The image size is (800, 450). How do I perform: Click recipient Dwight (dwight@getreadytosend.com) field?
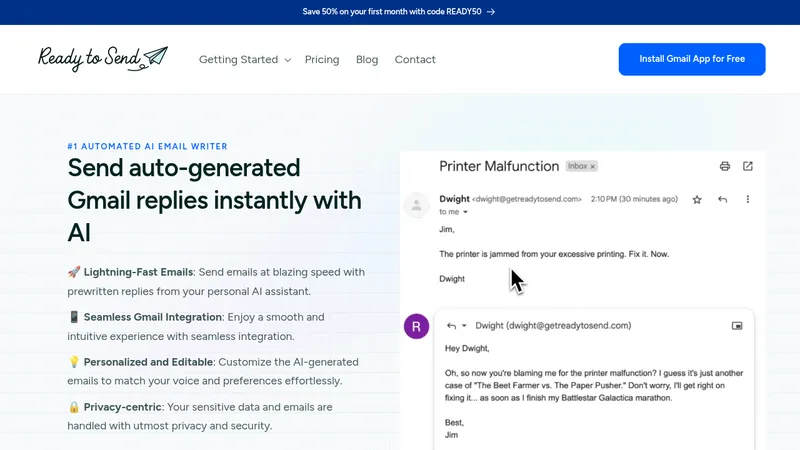pos(553,326)
